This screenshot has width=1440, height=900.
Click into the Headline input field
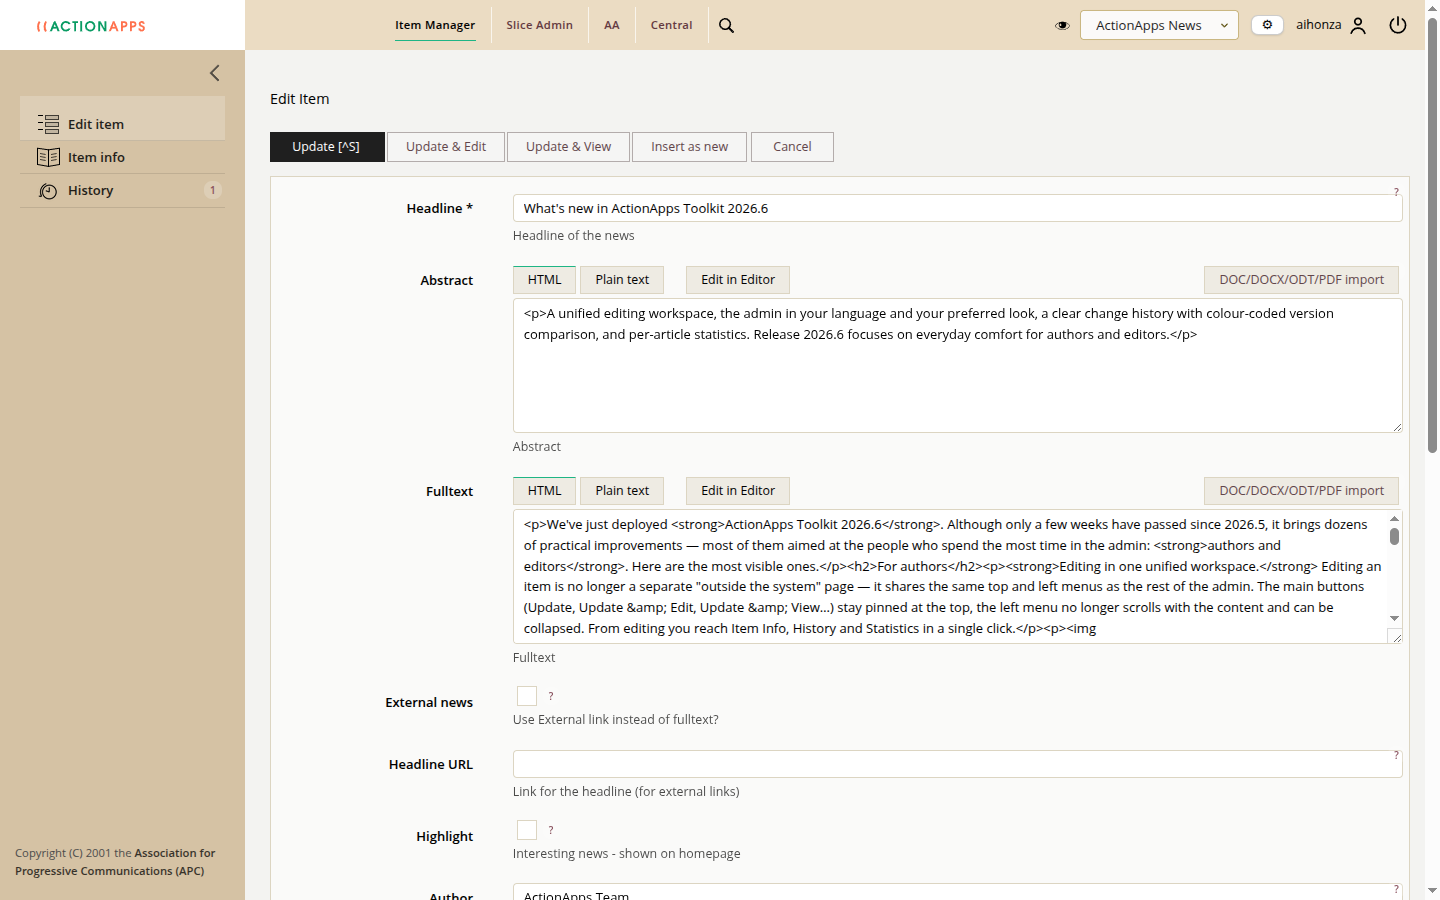tap(958, 208)
